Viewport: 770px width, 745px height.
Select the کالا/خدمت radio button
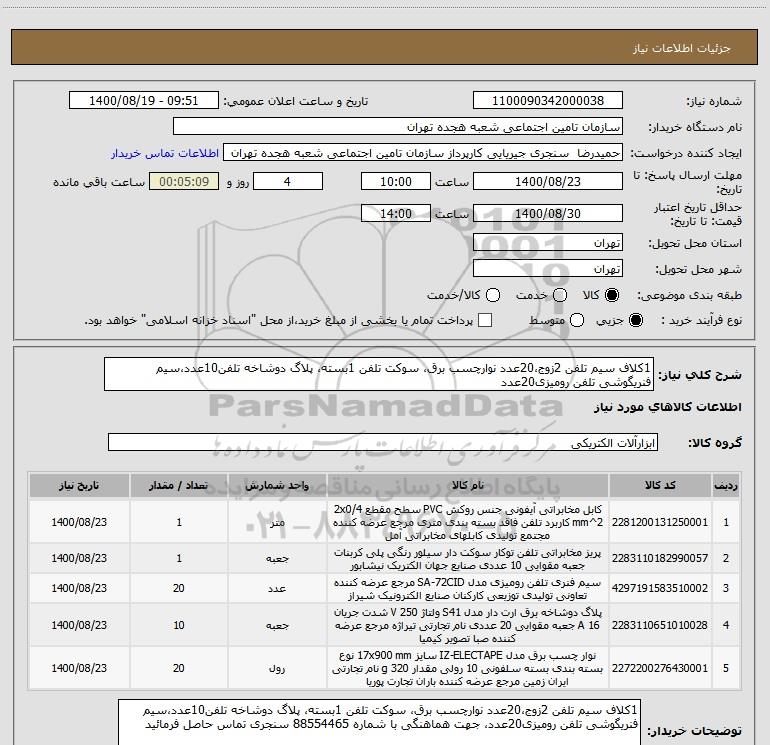pos(493,295)
